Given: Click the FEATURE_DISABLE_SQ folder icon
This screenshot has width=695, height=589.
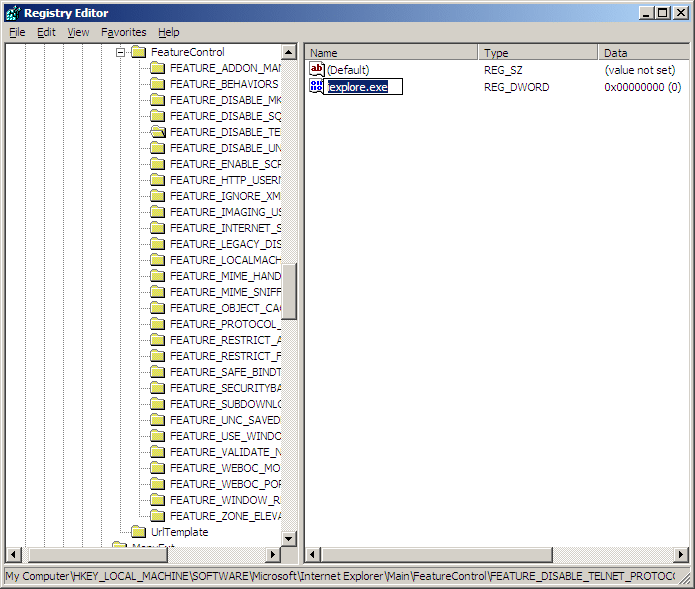Looking at the screenshot, I should click(157, 116).
